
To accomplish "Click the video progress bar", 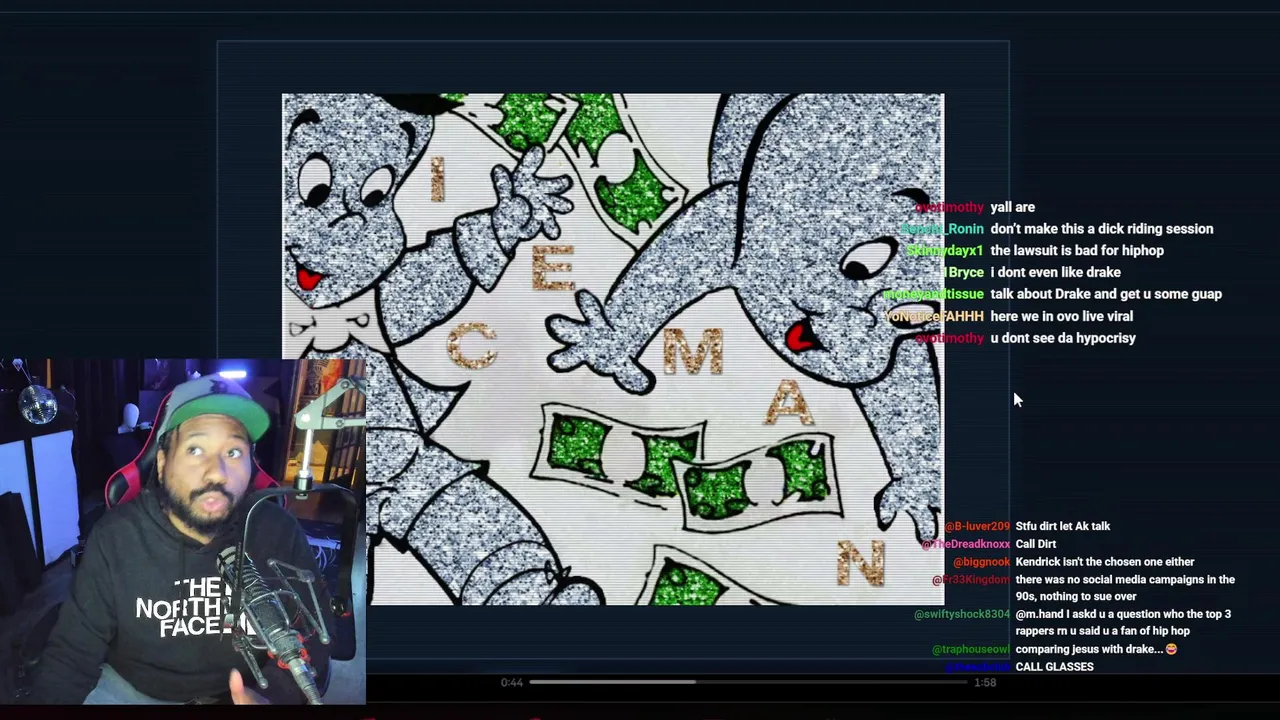I will 749,682.
